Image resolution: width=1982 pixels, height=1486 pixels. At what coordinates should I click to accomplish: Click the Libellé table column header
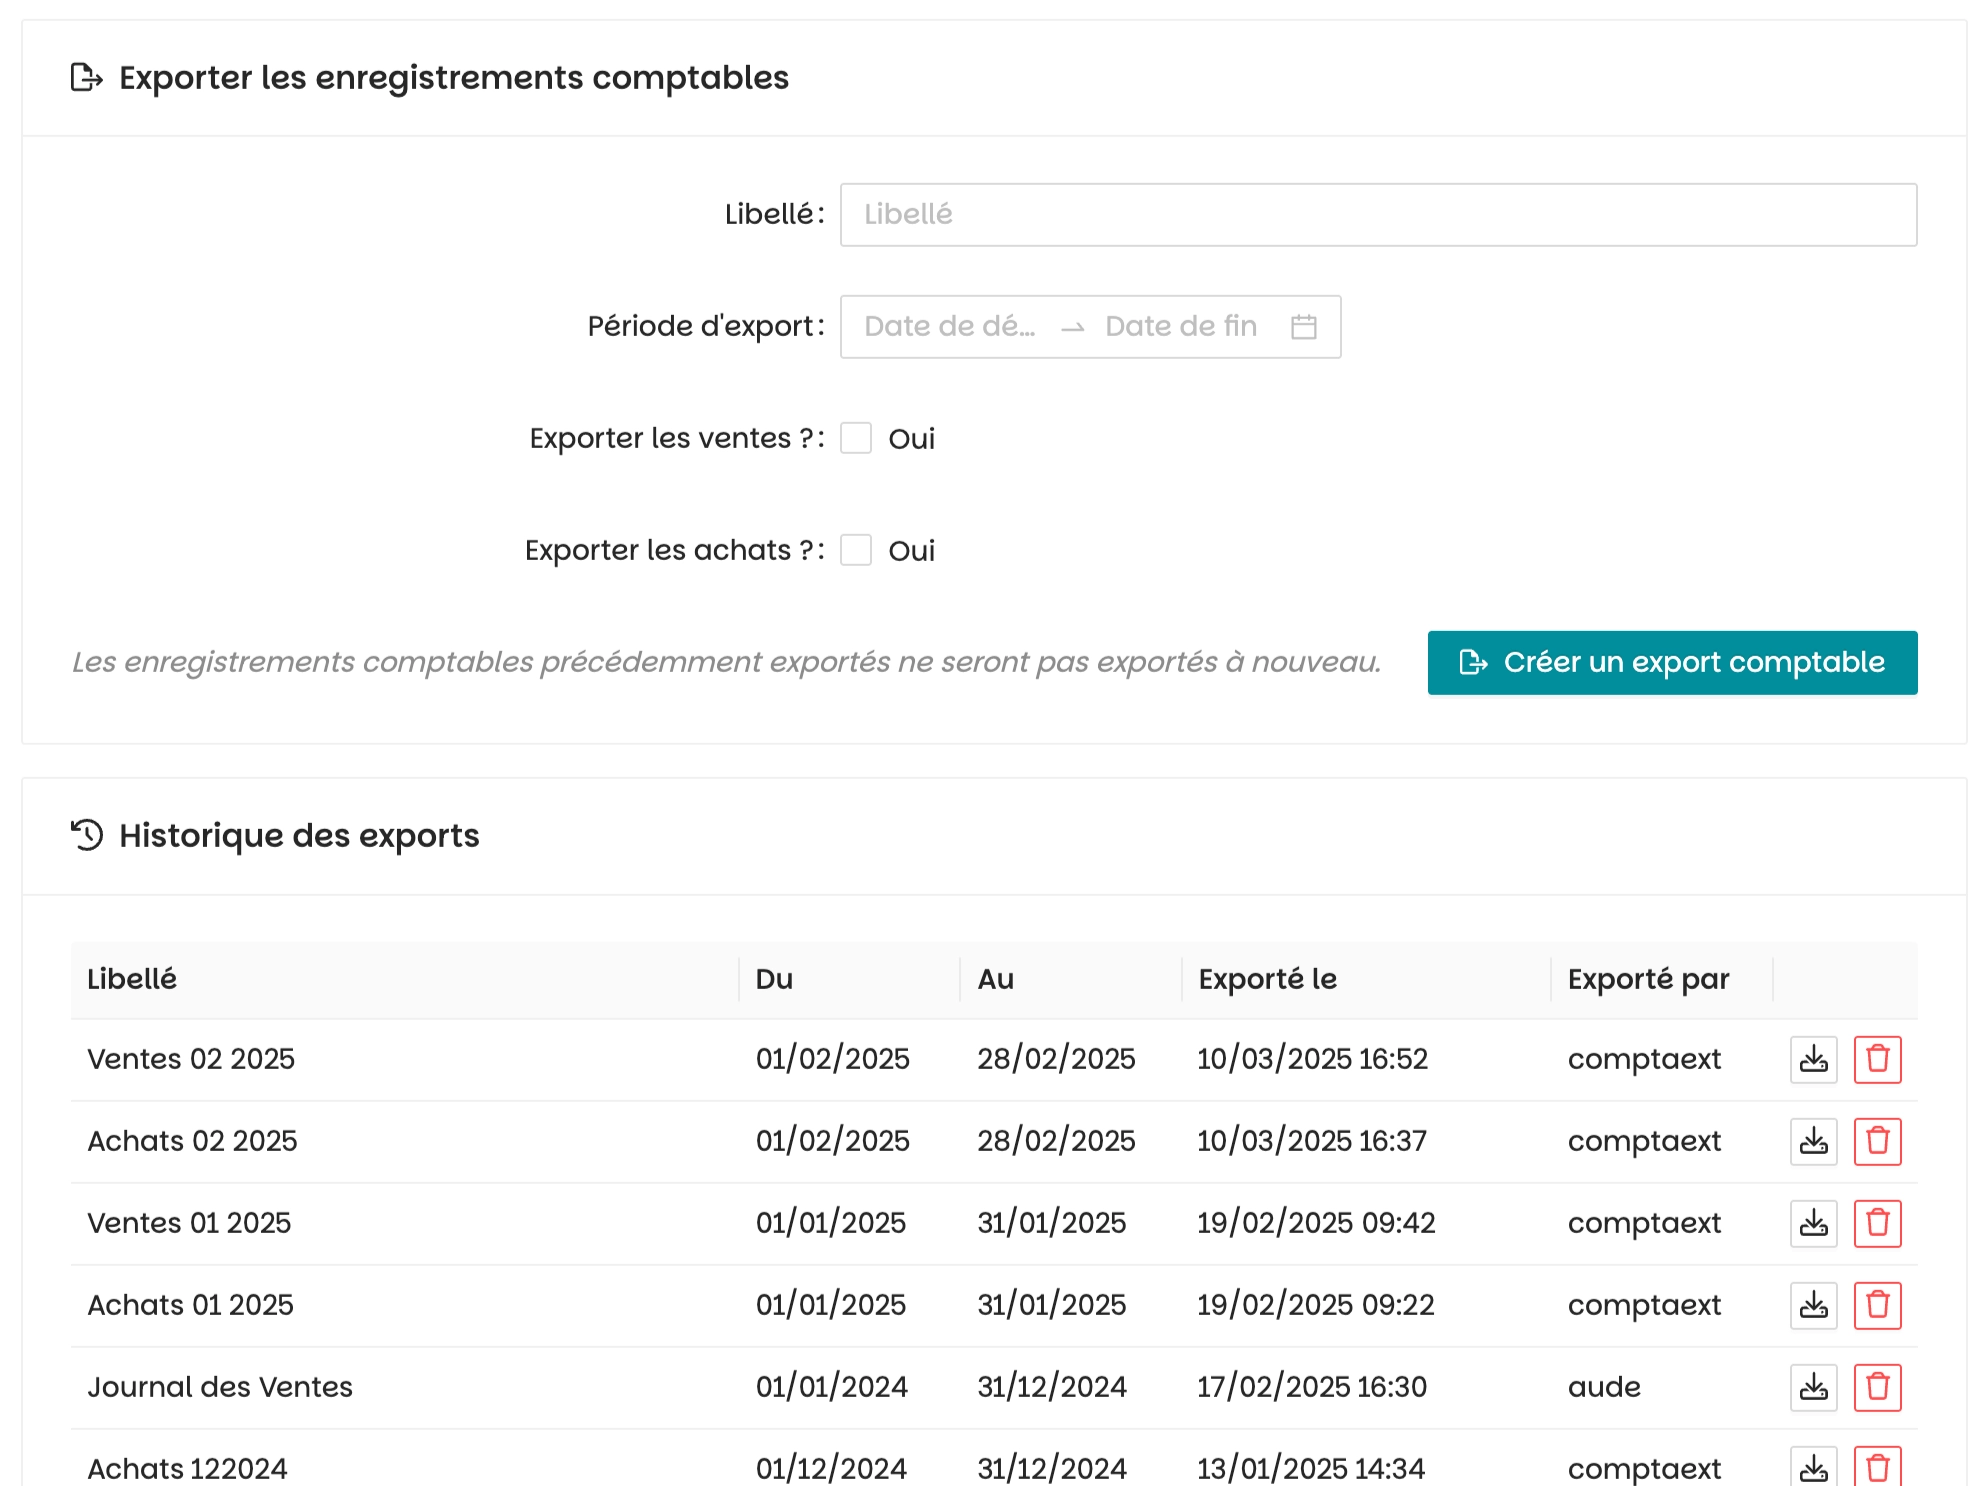click(x=132, y=979)
